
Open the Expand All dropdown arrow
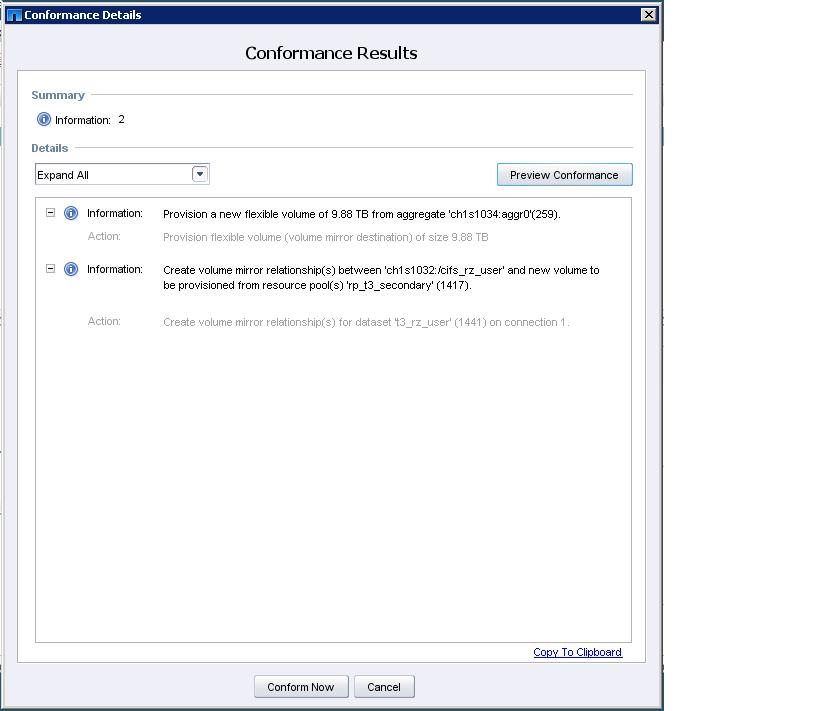(x=200, y=175)
